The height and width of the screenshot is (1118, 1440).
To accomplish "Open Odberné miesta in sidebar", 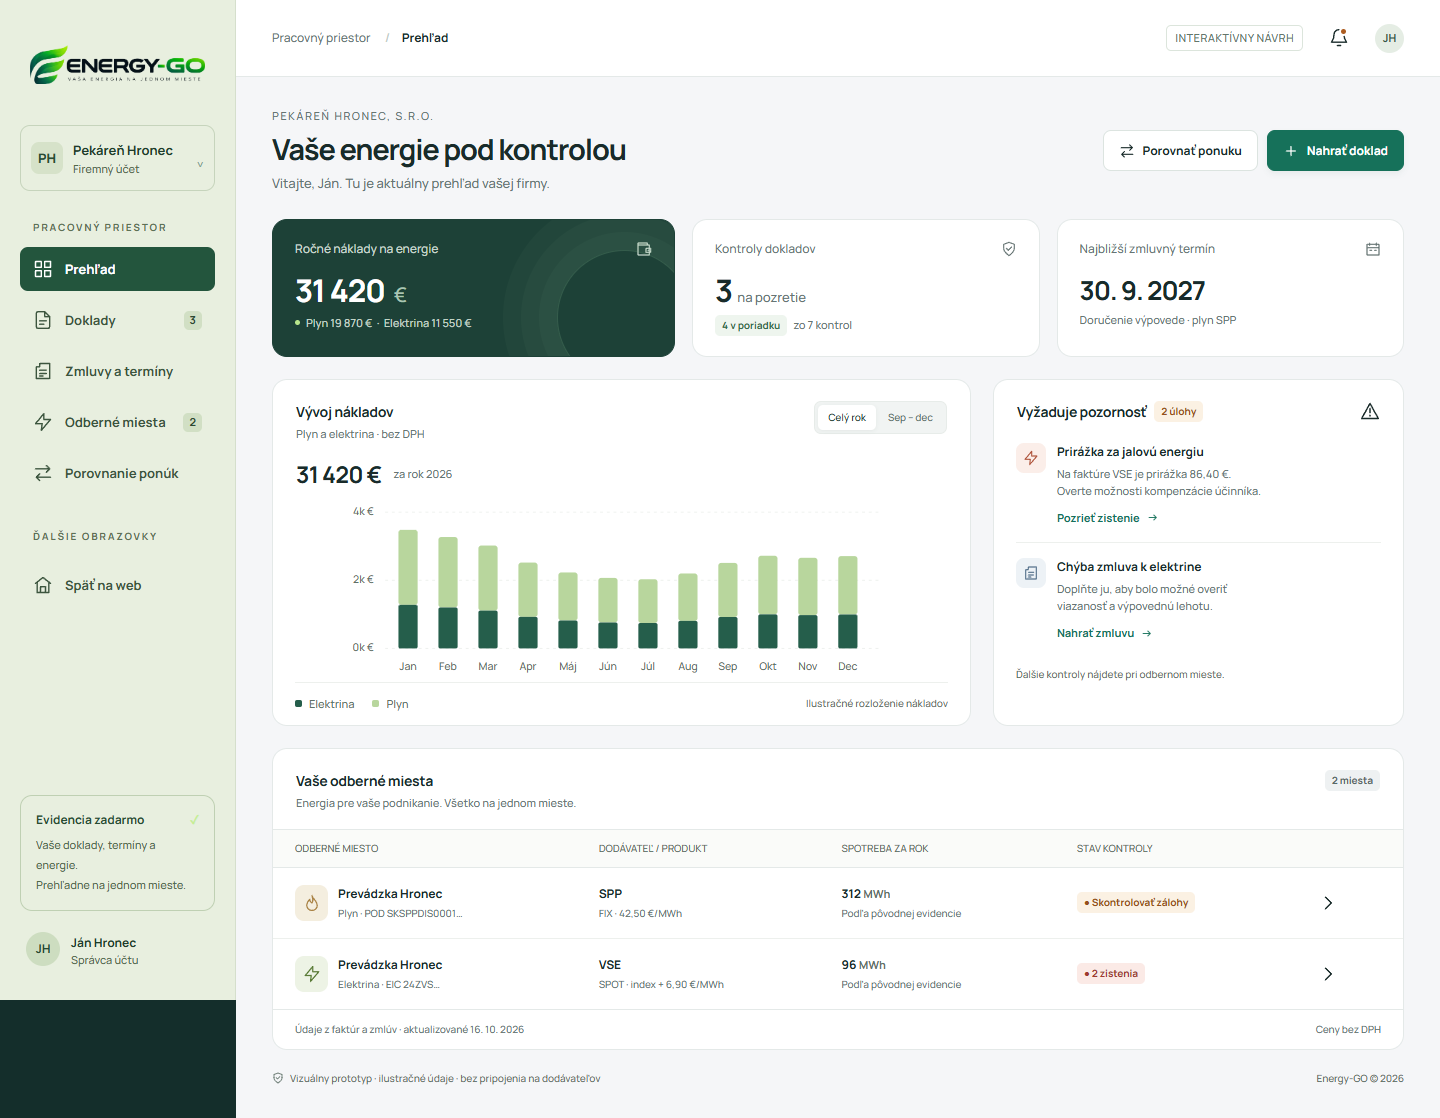I will [117, 422].
